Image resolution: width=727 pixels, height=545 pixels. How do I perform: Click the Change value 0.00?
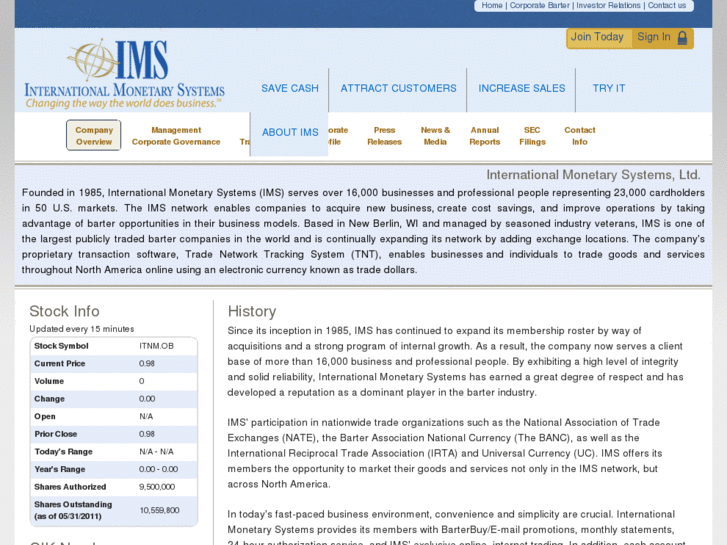147,399
